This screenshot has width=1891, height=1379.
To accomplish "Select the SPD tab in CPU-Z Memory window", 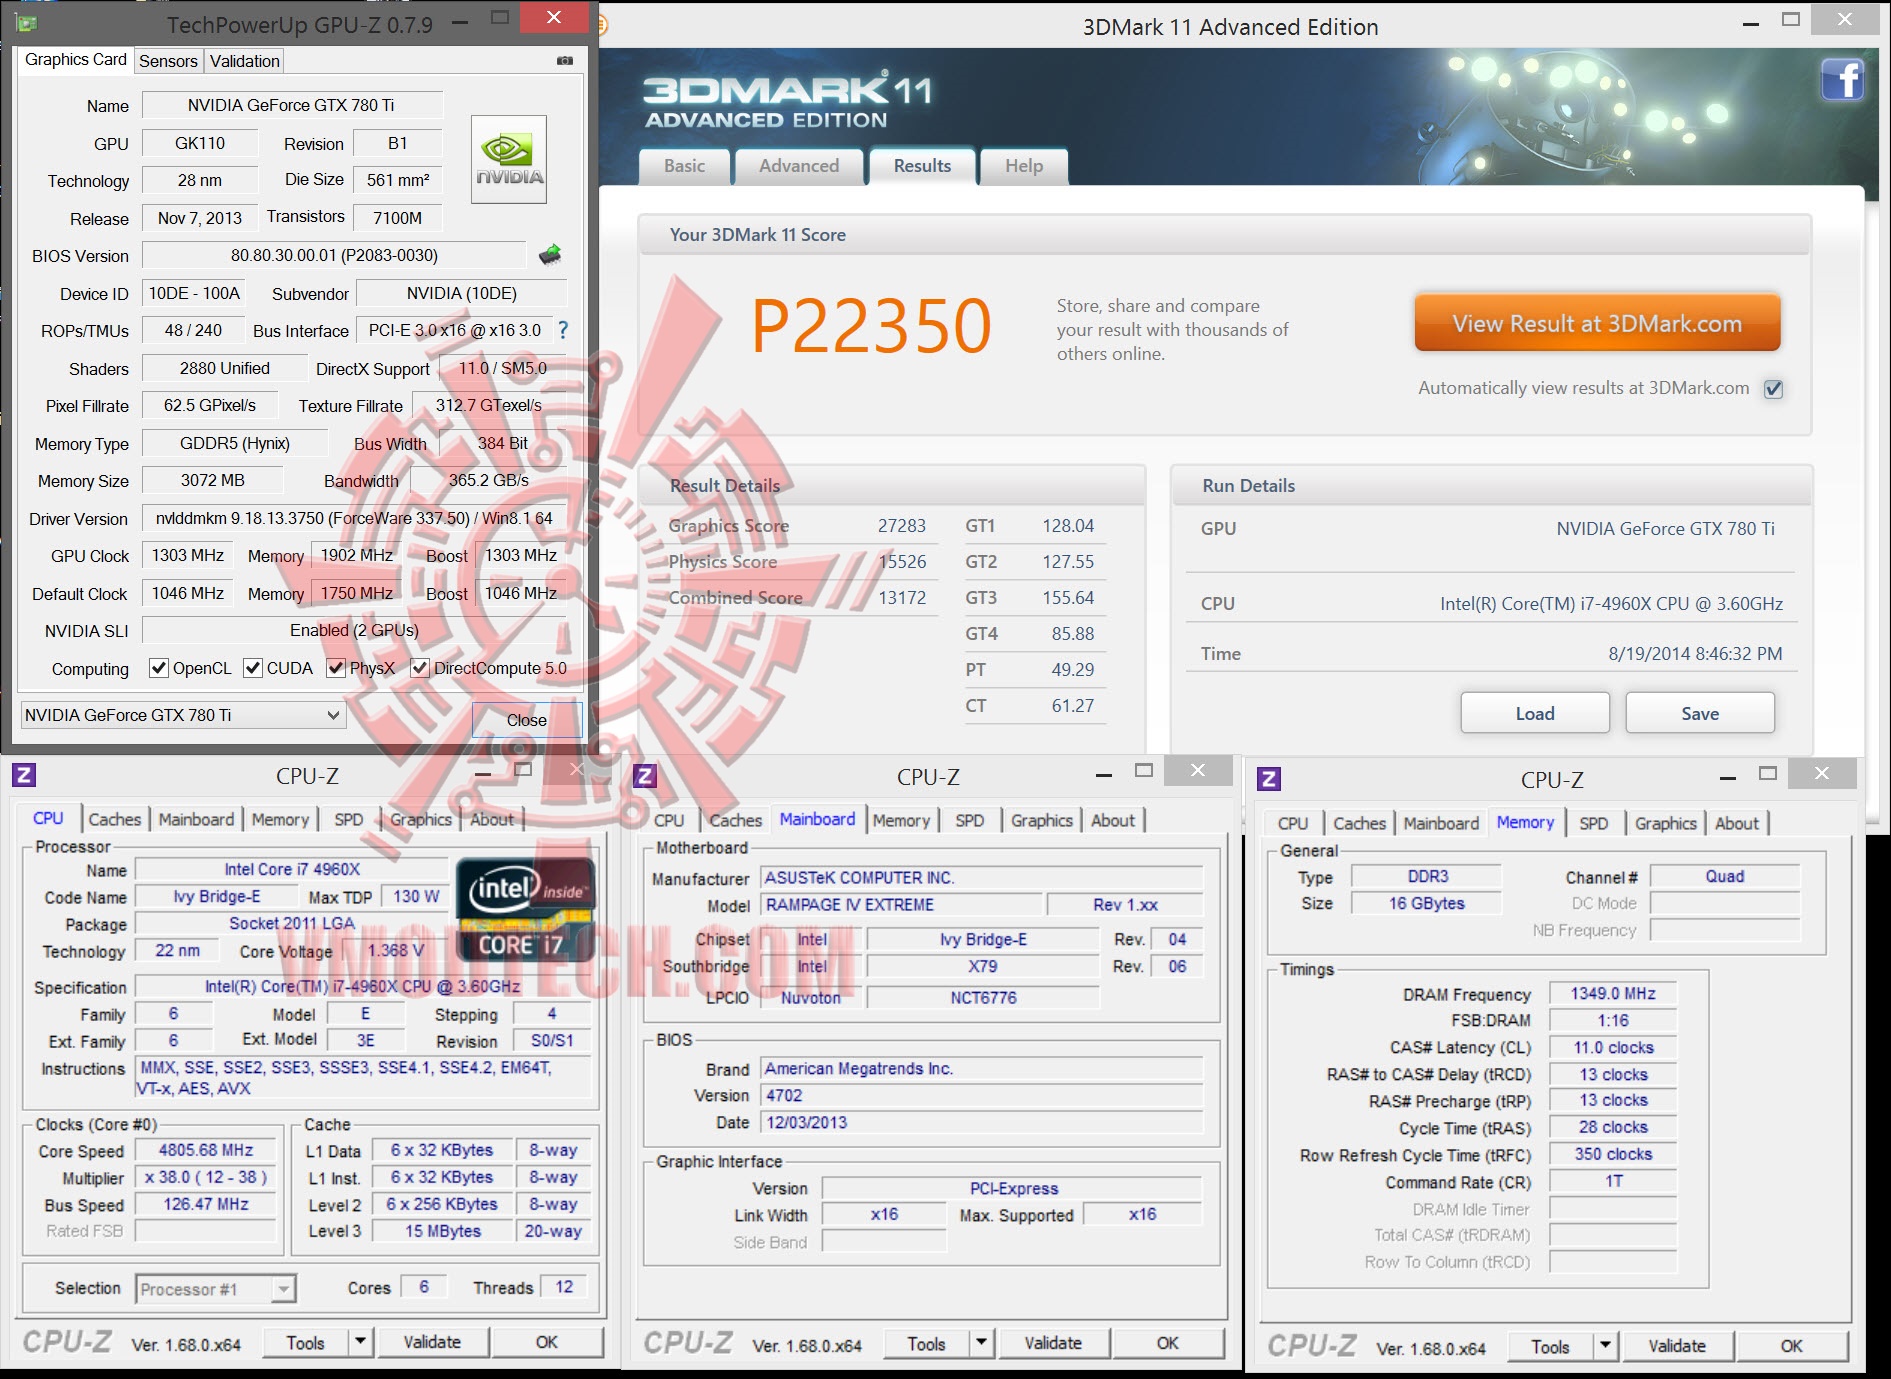I will tap(1594, 823).
